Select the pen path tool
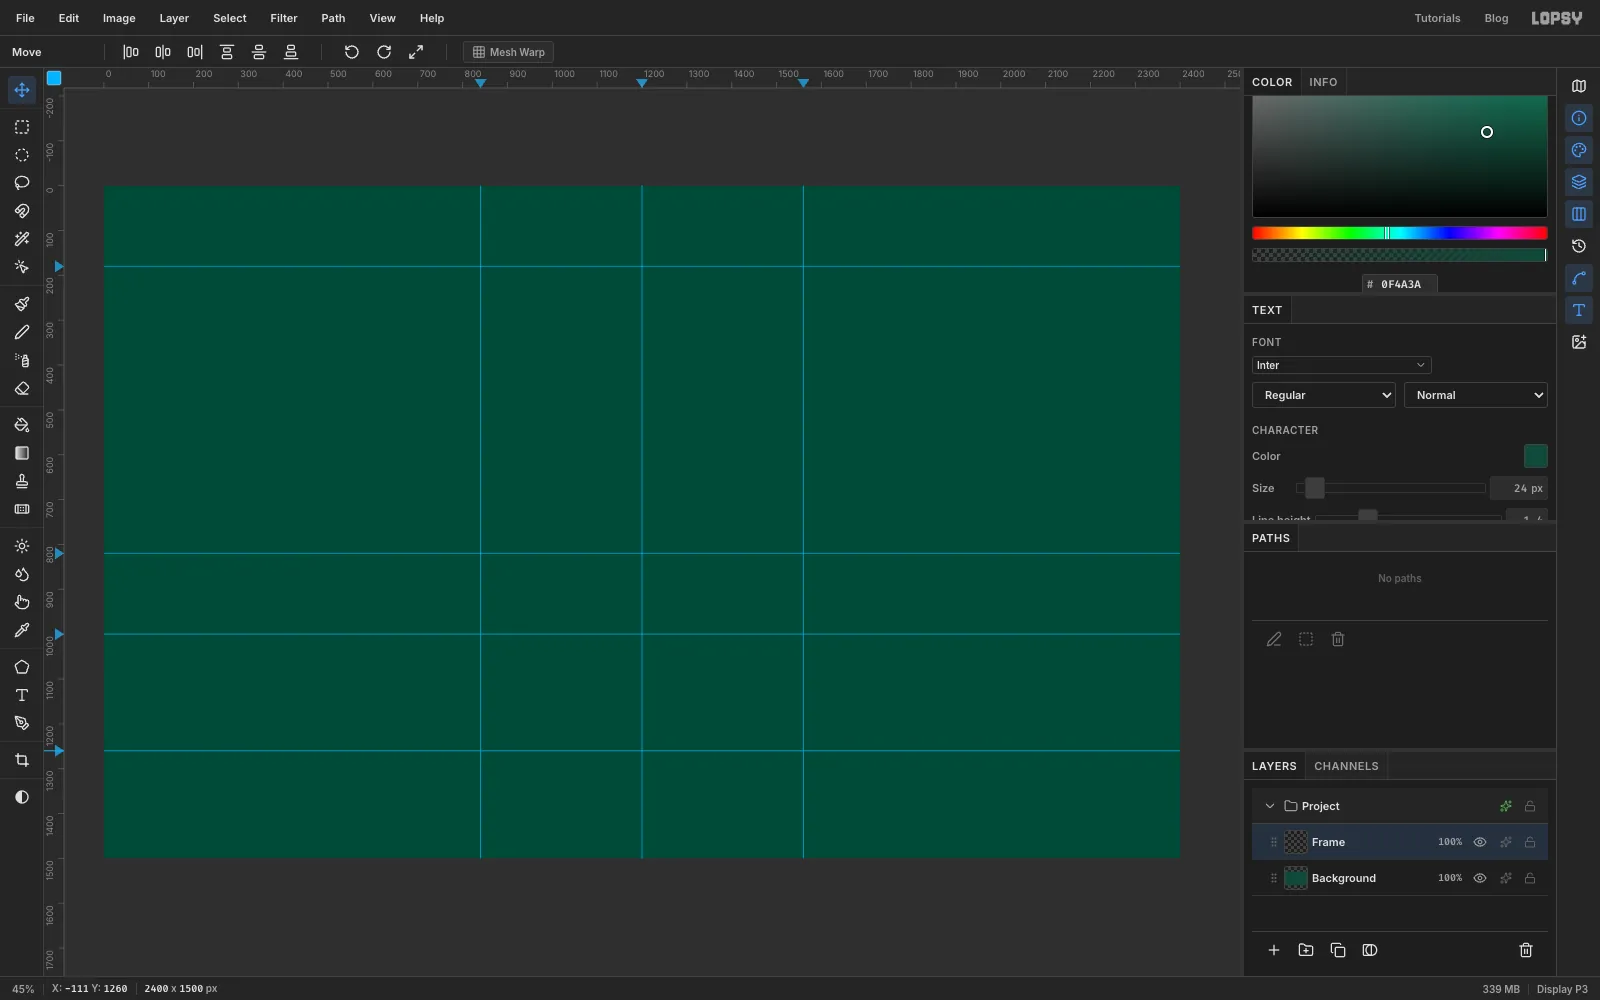 pos(22,723)
